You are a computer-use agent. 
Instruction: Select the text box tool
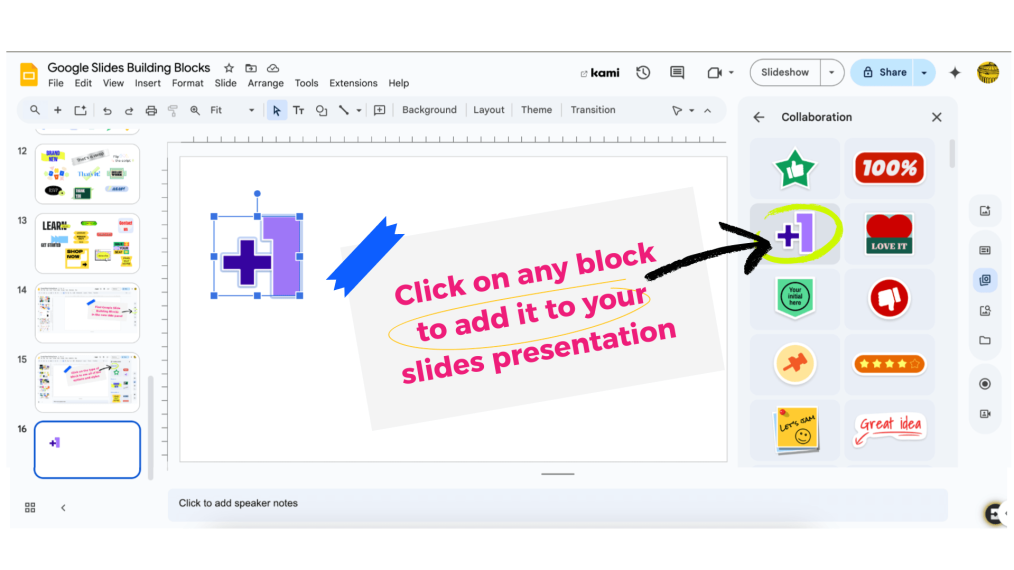pos(299,111)
